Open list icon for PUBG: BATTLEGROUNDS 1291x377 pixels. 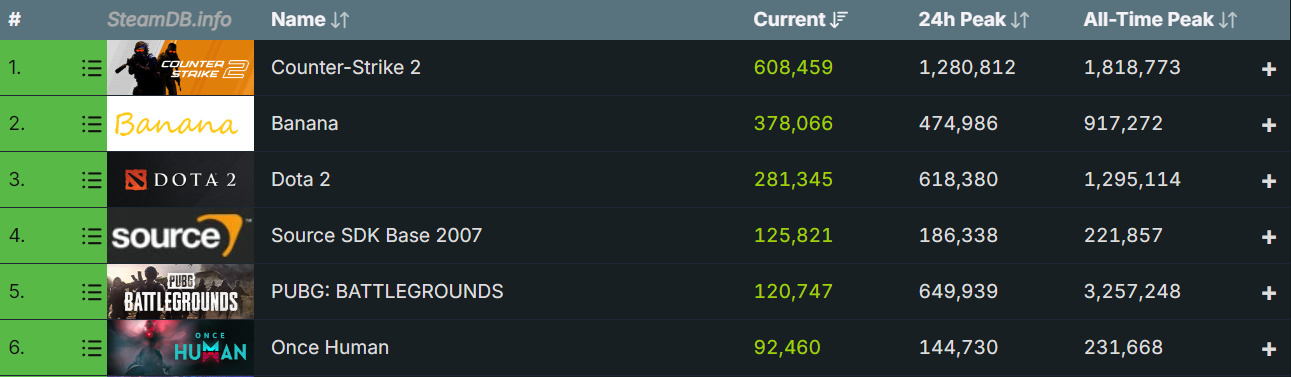tap(91, 292)
